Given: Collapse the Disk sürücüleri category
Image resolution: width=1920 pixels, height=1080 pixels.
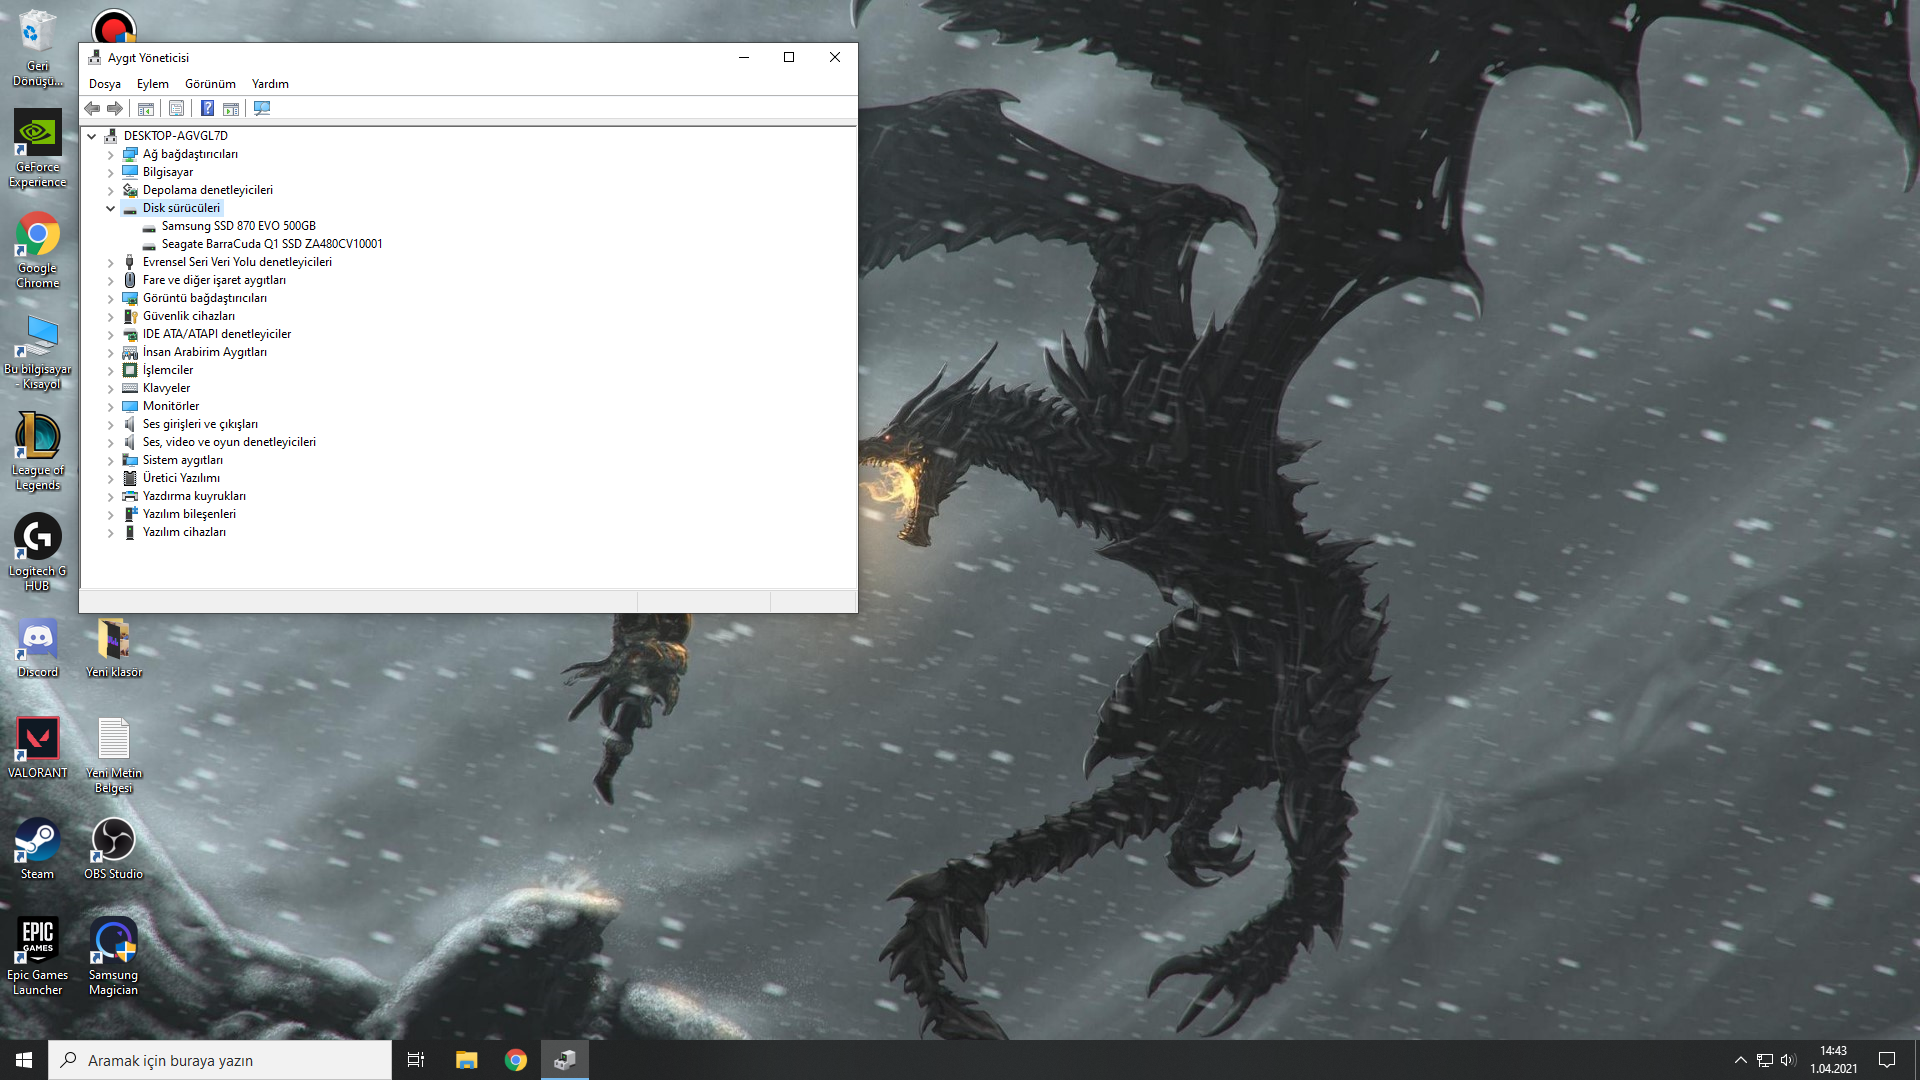Looking at the screenshot, I should [111, 209].
